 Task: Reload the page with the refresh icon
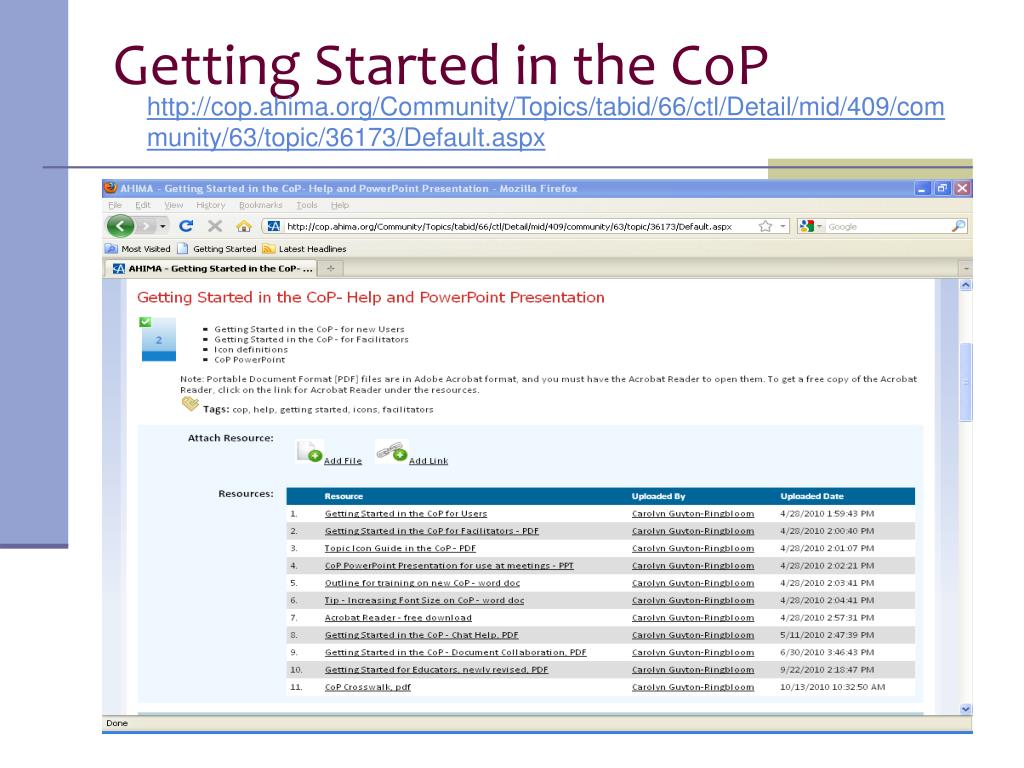186,226
